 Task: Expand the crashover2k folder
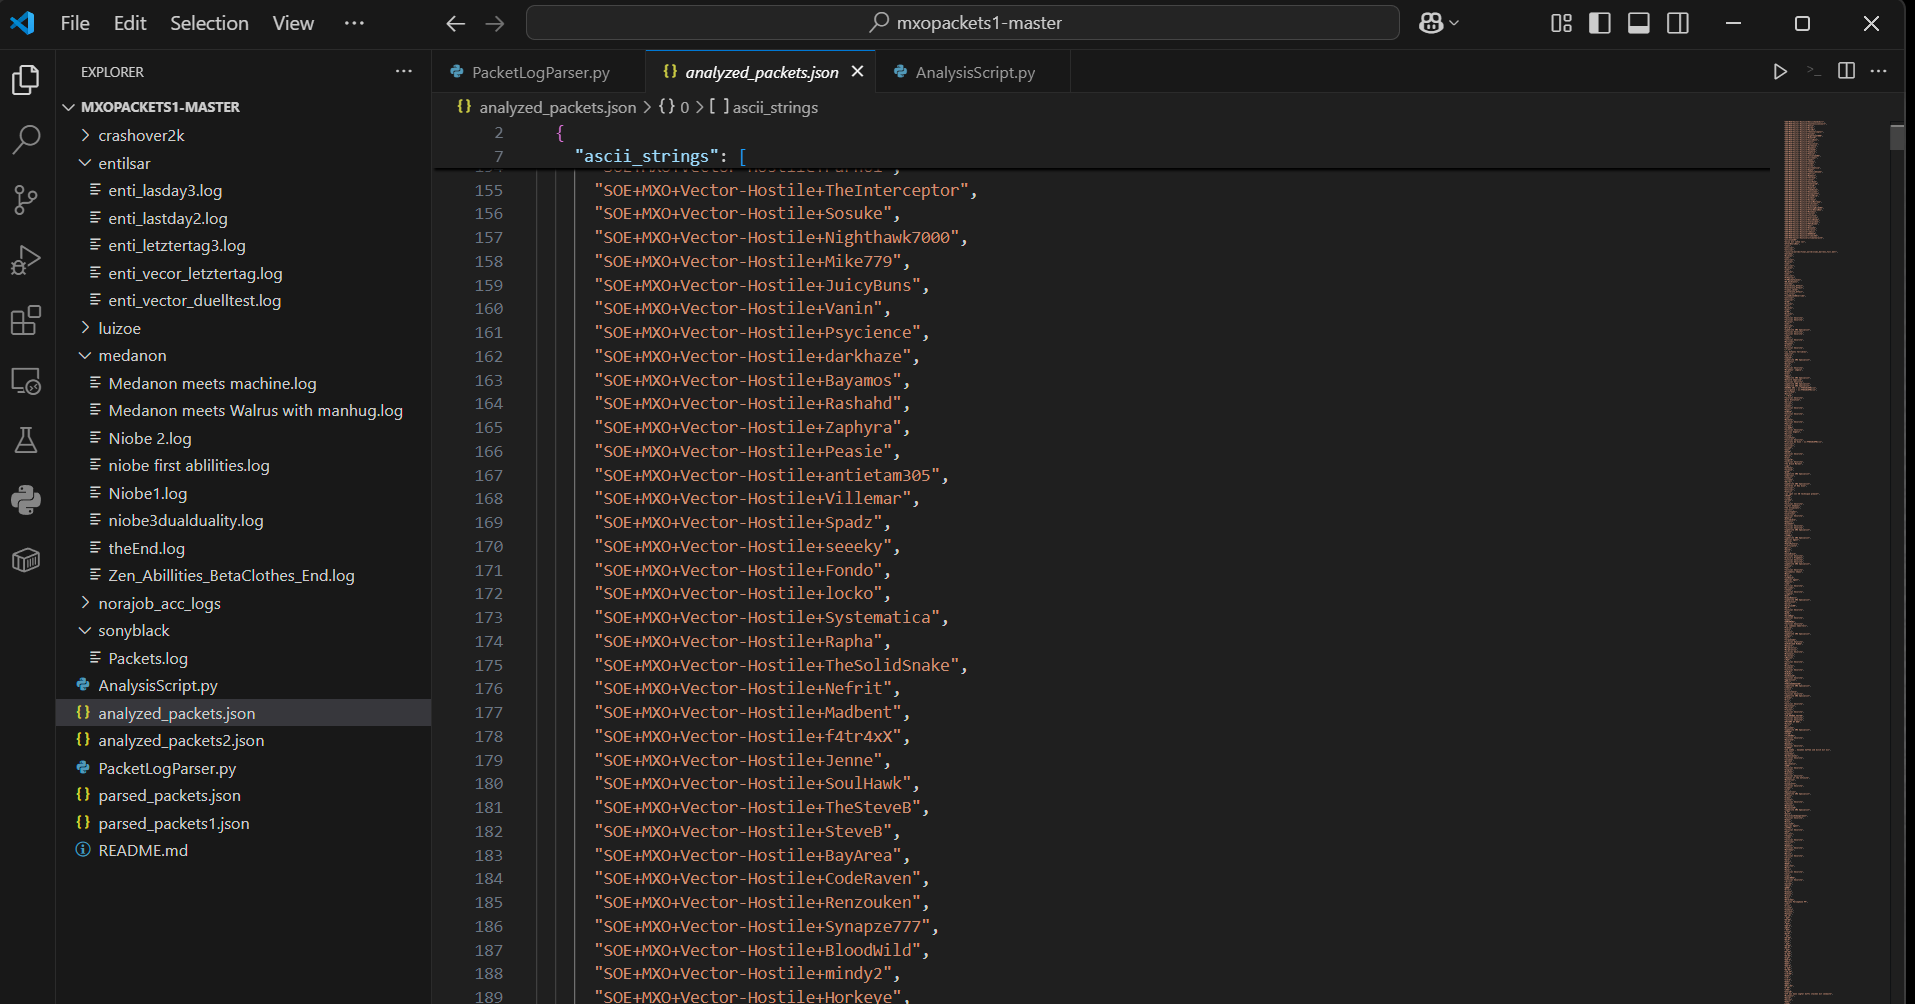(x=141, y=135)
